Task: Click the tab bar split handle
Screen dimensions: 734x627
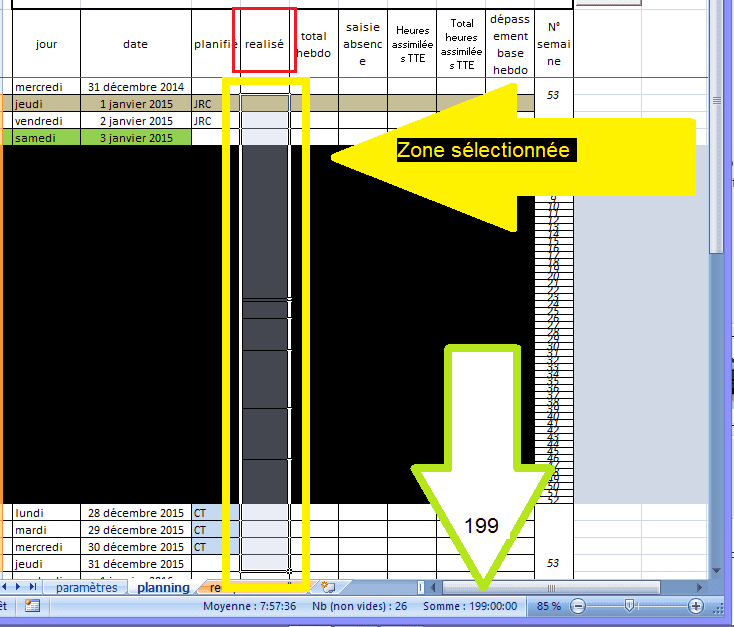Action: tap(420, 587)
